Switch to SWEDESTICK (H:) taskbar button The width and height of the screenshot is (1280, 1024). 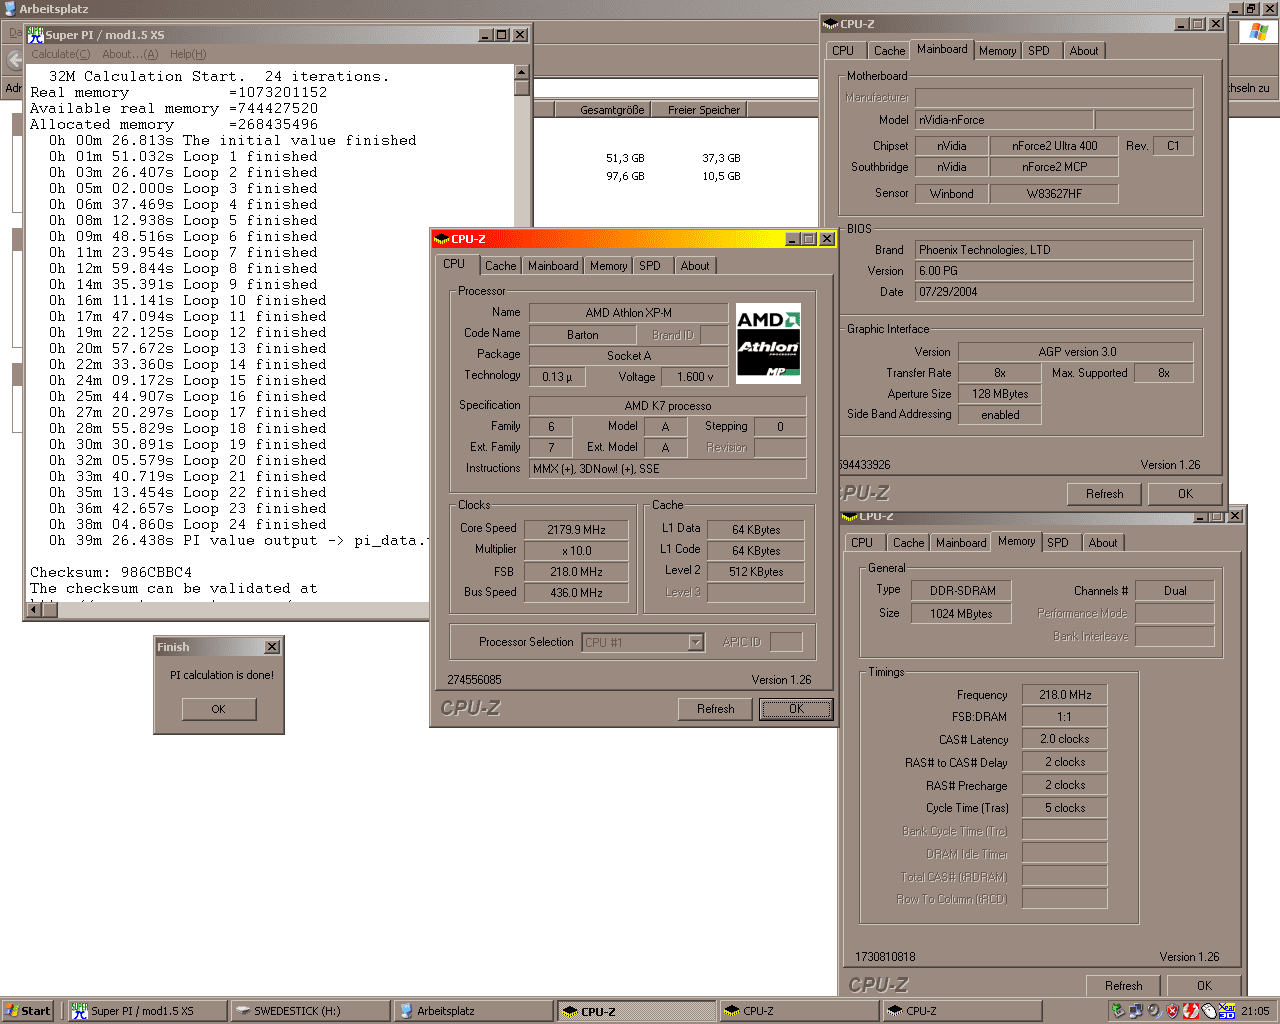point(310,1011)
